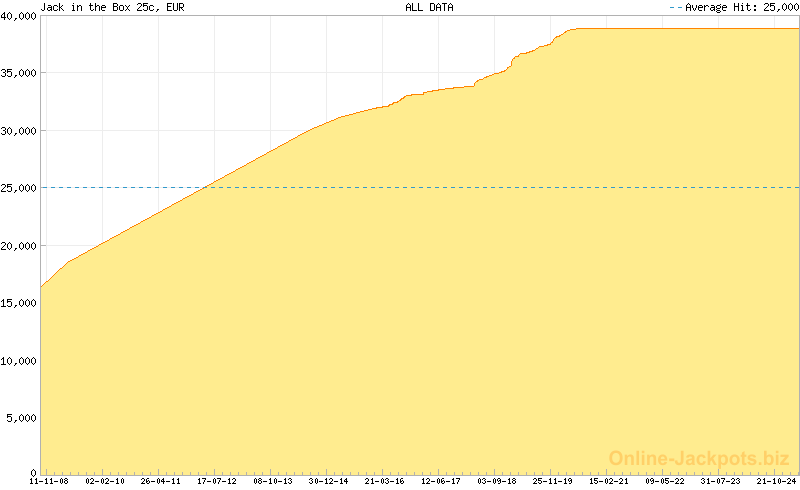Click the 21-03-16 date label
This screenshot has height=490, width=800.
click(x=385, y=481)
